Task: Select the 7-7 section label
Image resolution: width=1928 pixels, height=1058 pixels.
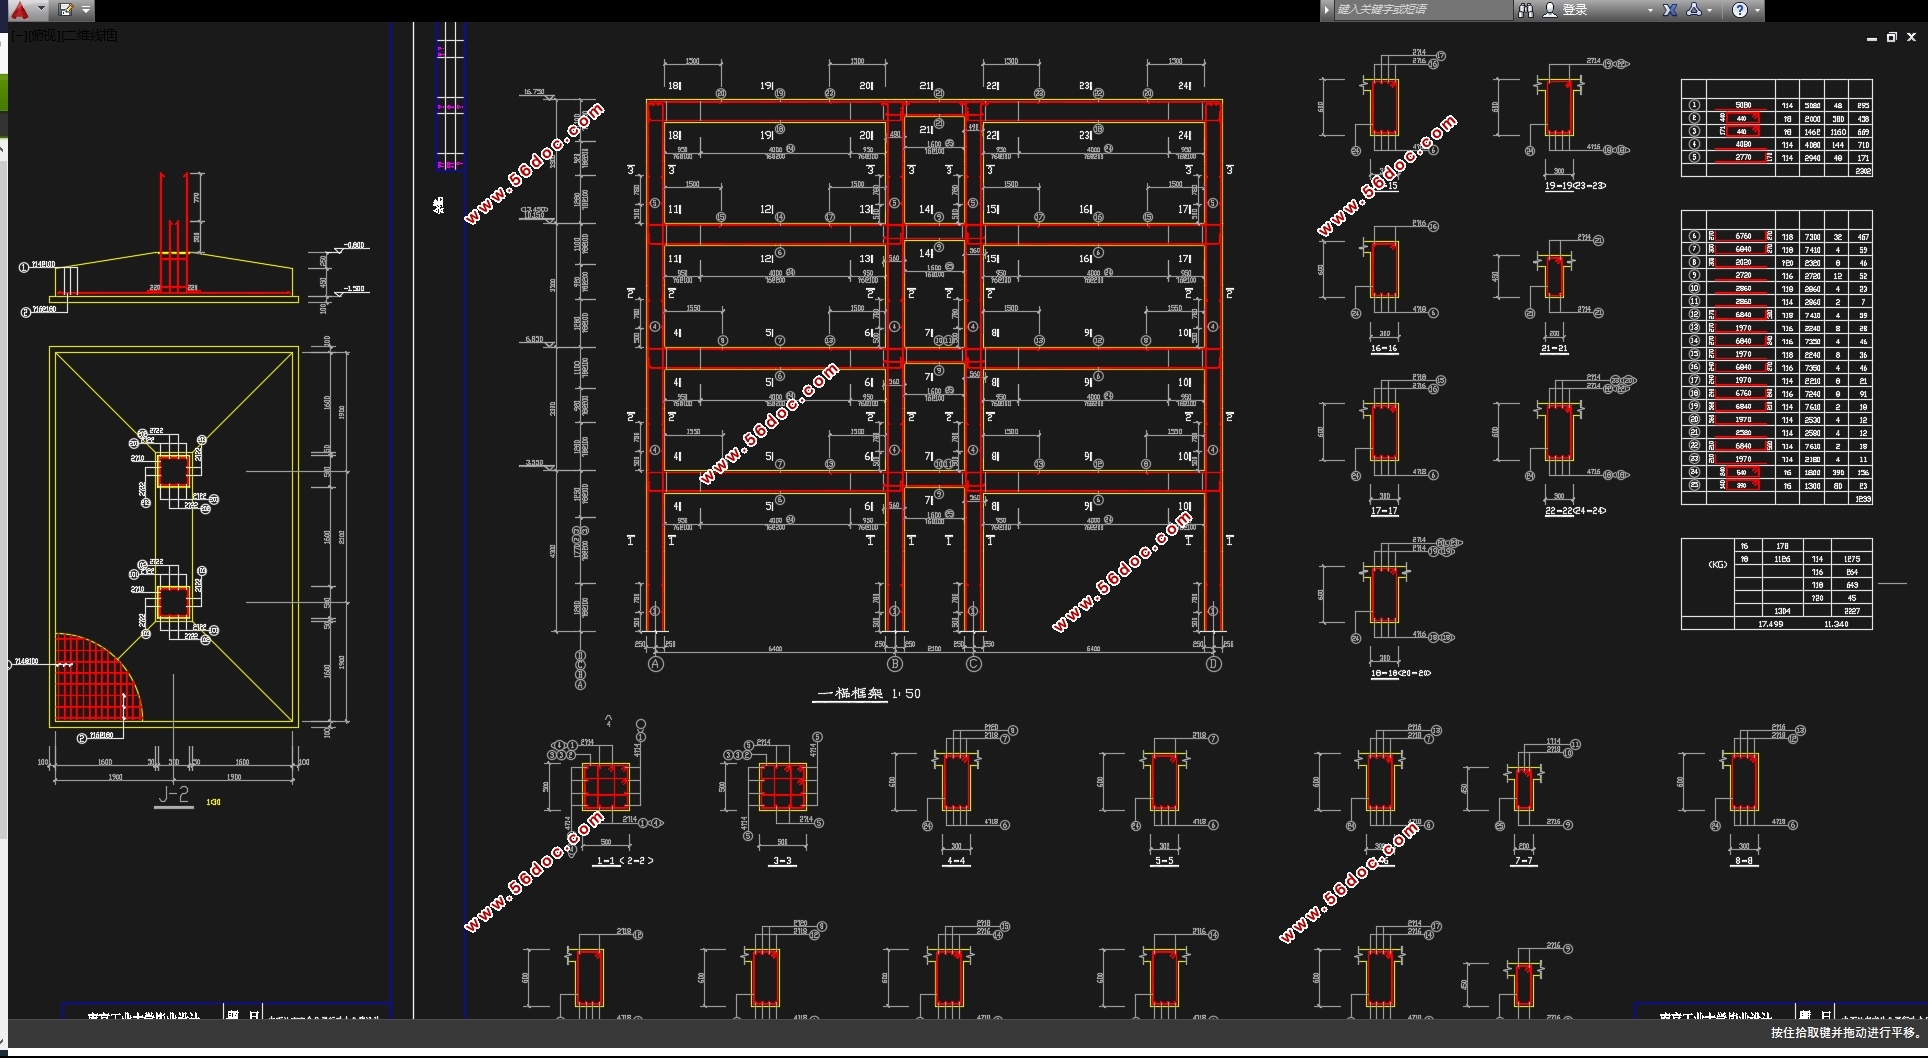Action: pyautogui.click(x=1524, y=860)
